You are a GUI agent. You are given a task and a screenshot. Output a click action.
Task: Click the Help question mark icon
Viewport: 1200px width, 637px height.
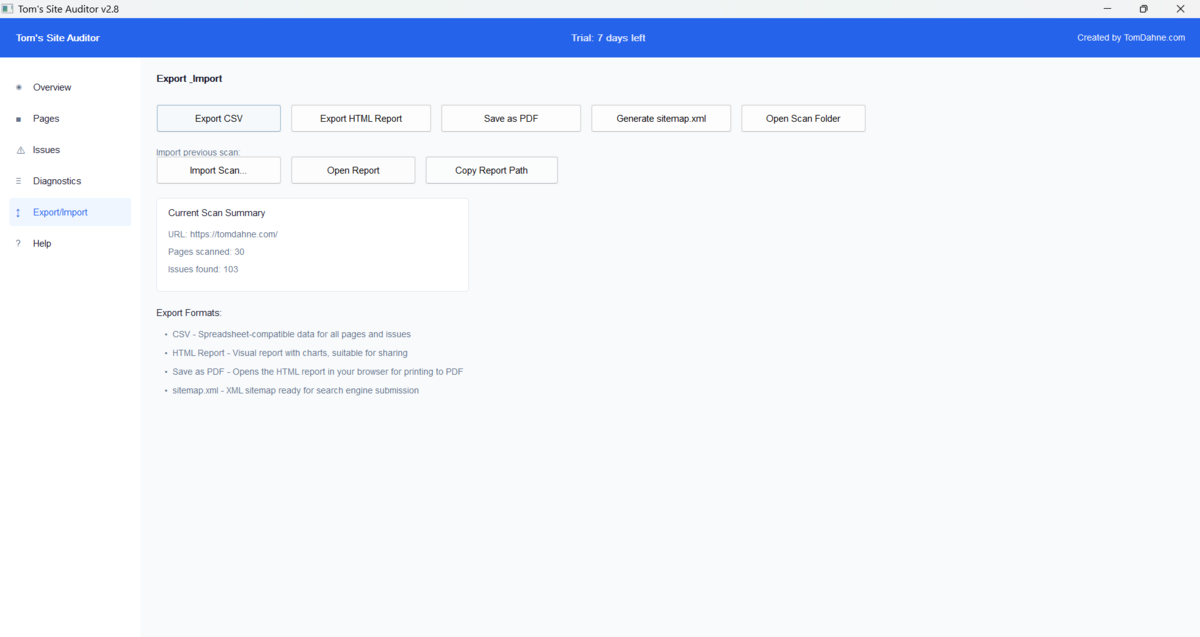click(x=18, y=243)
